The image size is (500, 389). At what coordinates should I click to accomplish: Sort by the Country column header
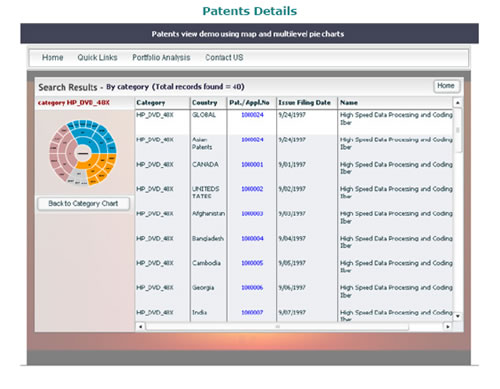point(204,103)
